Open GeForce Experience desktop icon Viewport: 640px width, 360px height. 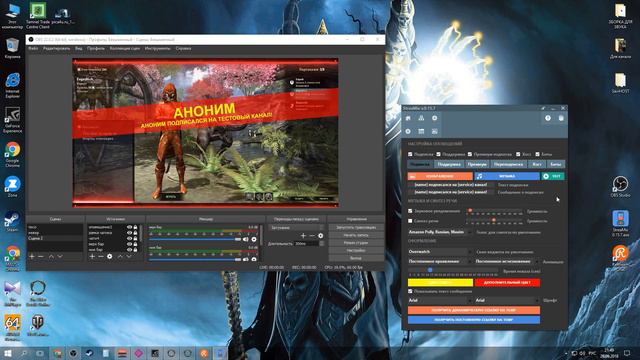pyautogui.click(x=12, y=119)
